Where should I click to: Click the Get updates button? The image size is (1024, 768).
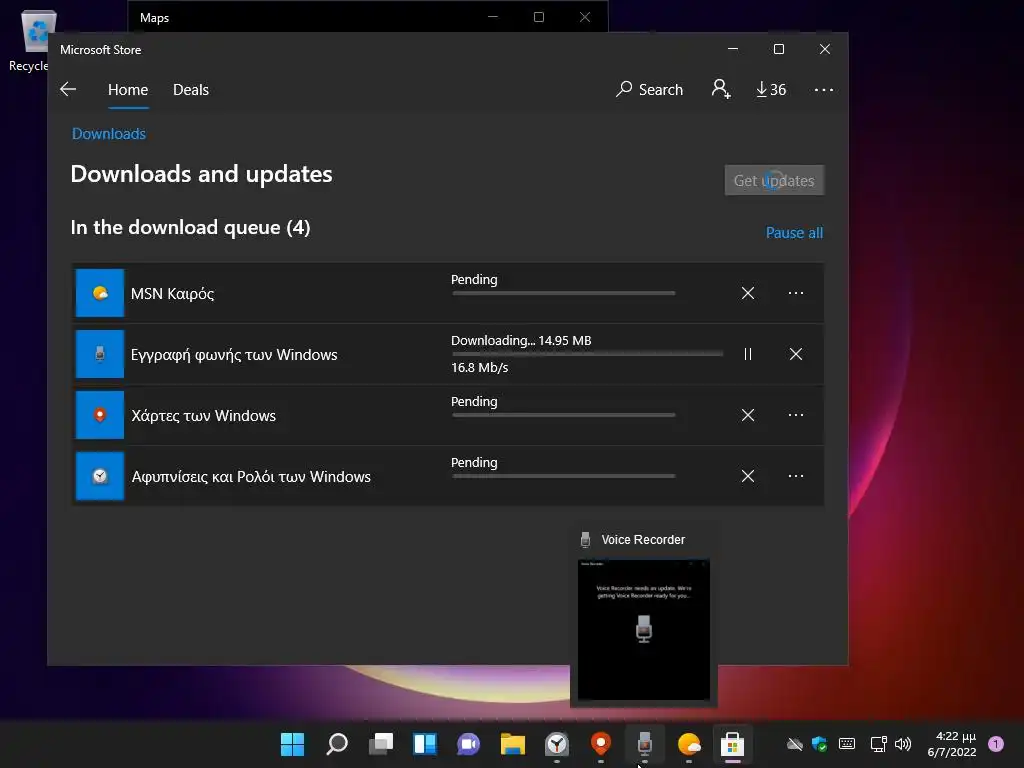pyautogui.click(x=775, y=180)
